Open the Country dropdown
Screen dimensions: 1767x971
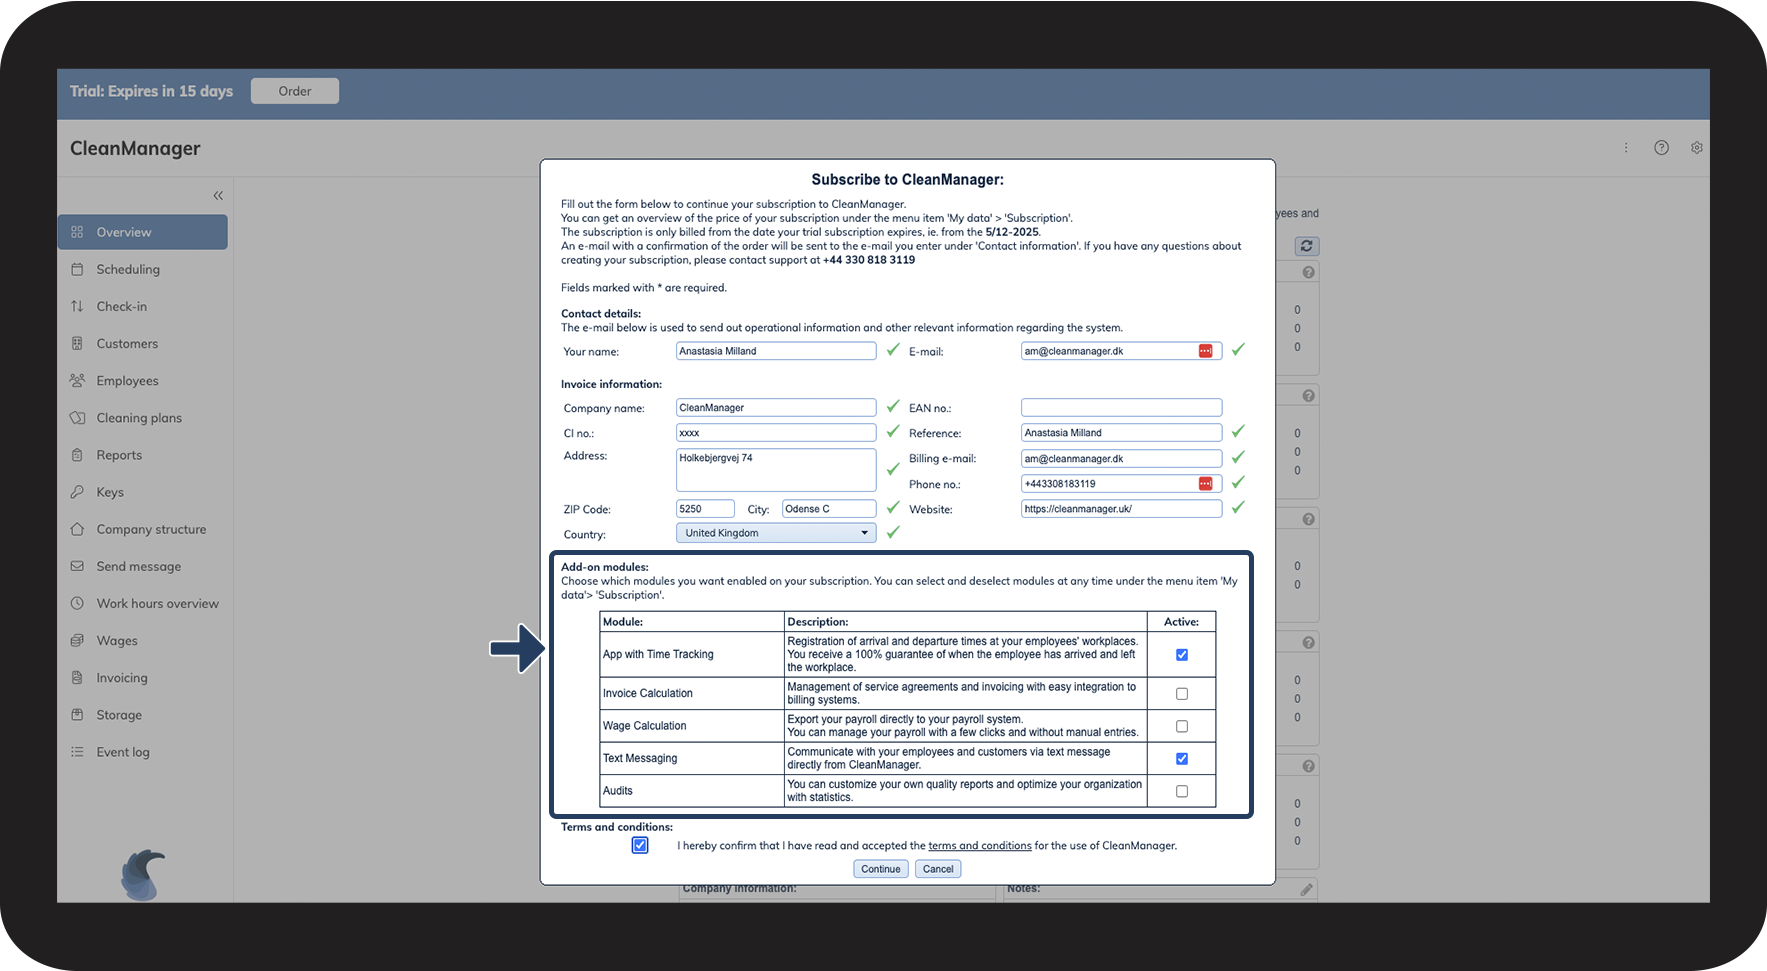coord(776,533)
